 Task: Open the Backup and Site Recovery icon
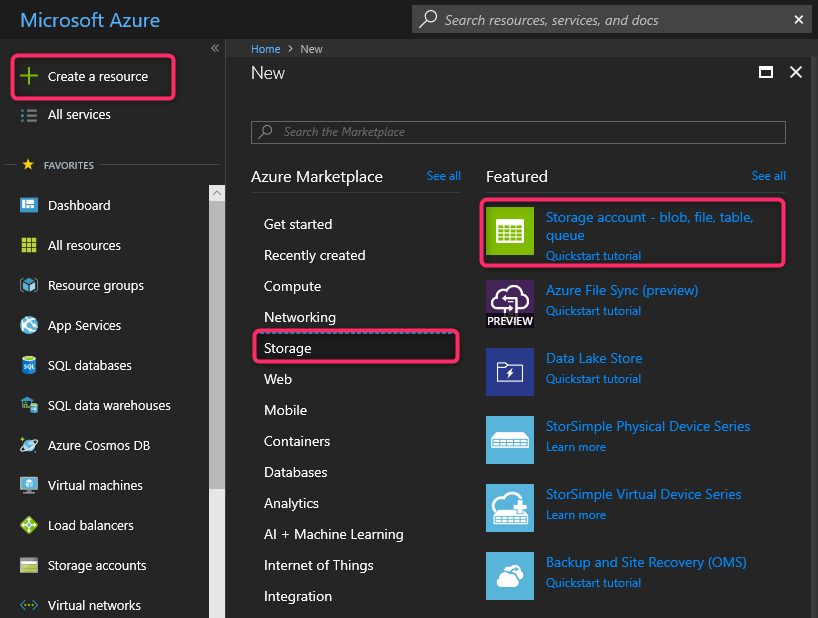click(510, 576)
